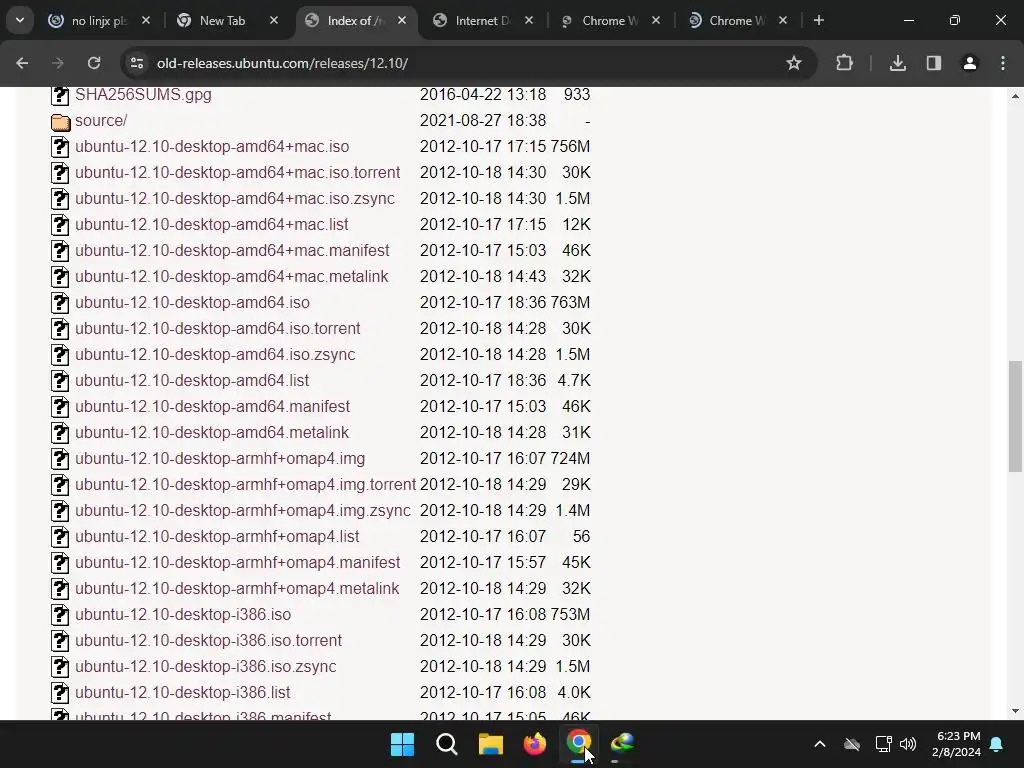Open the source/ folder link
Viewport: 1024px width, 768px height.
[101, 120]
